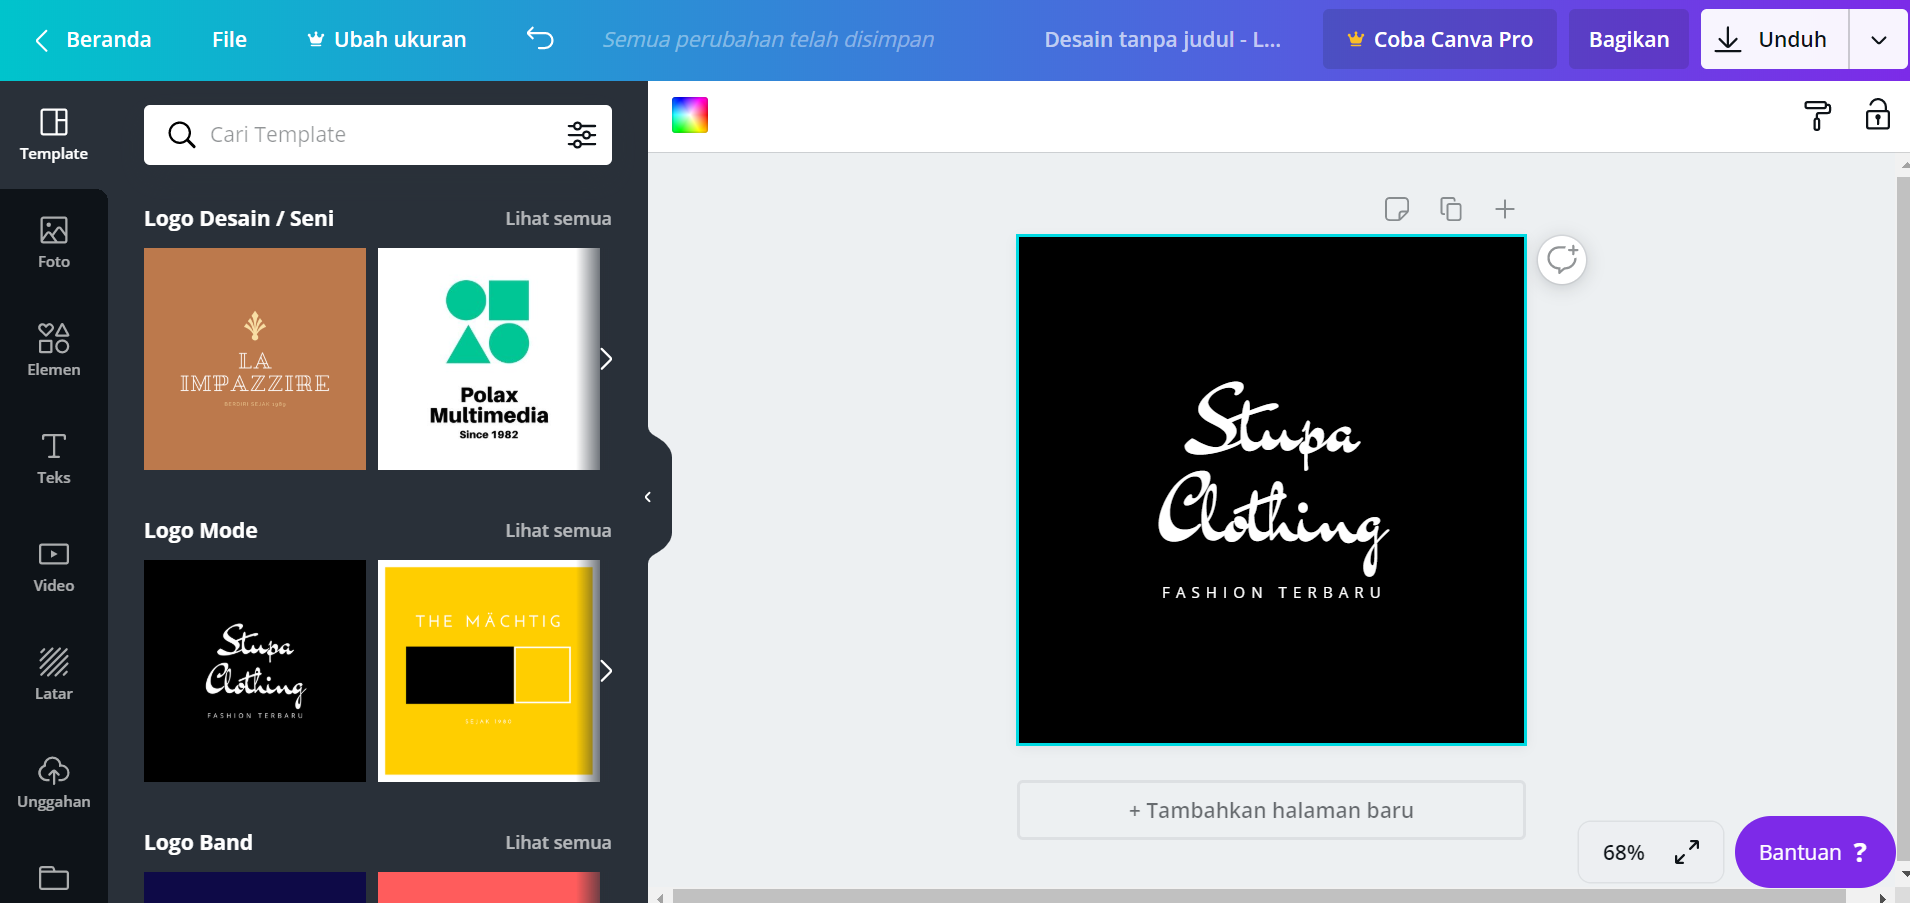Screen dimensions: 1910x903
Task: Select The Mächtig yellow logo template
Action: [489, 671]
